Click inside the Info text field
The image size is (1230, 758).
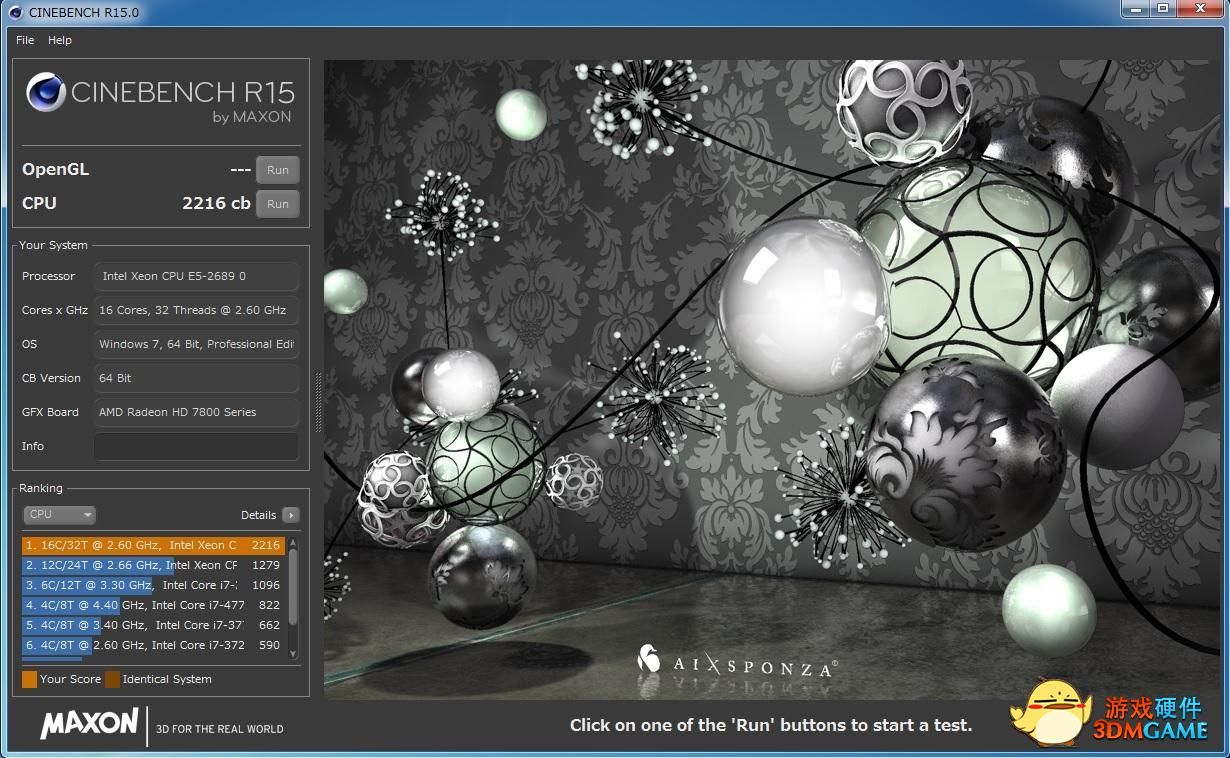coord(196,446)
